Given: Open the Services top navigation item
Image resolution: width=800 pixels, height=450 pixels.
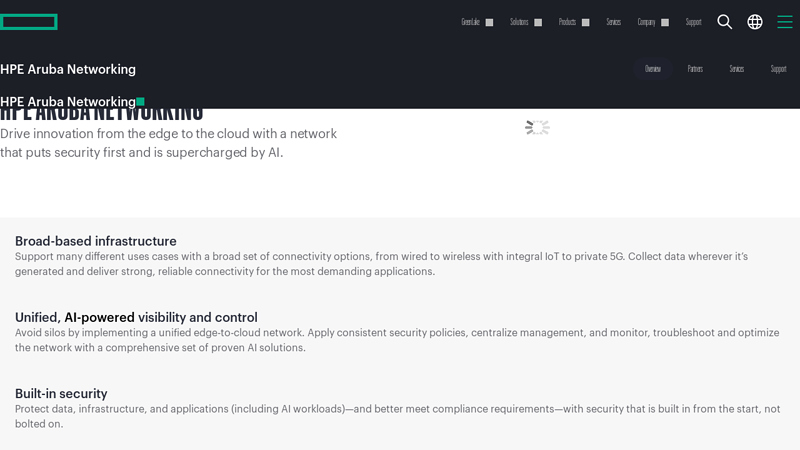Looking at the screenshot, I should point(613,22).
